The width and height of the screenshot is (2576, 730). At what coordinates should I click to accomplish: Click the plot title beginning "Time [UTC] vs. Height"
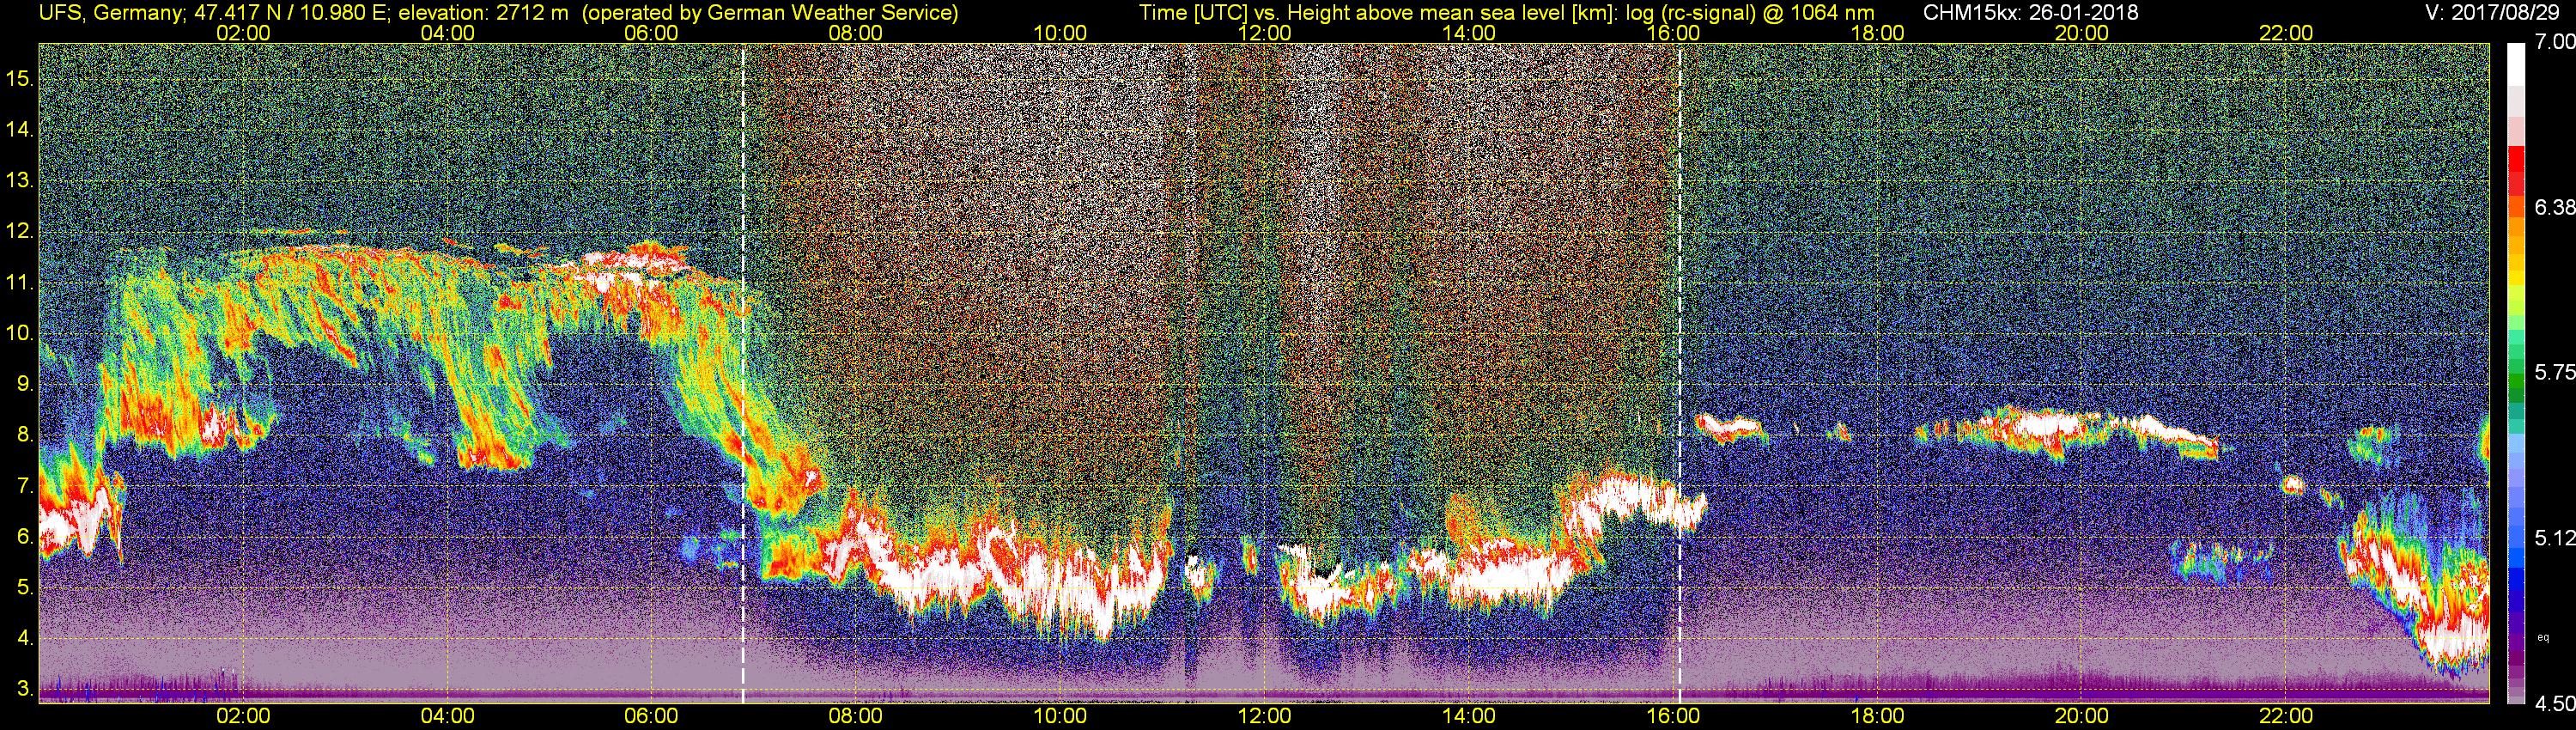pyautogui.click(x=1506, y=12)
